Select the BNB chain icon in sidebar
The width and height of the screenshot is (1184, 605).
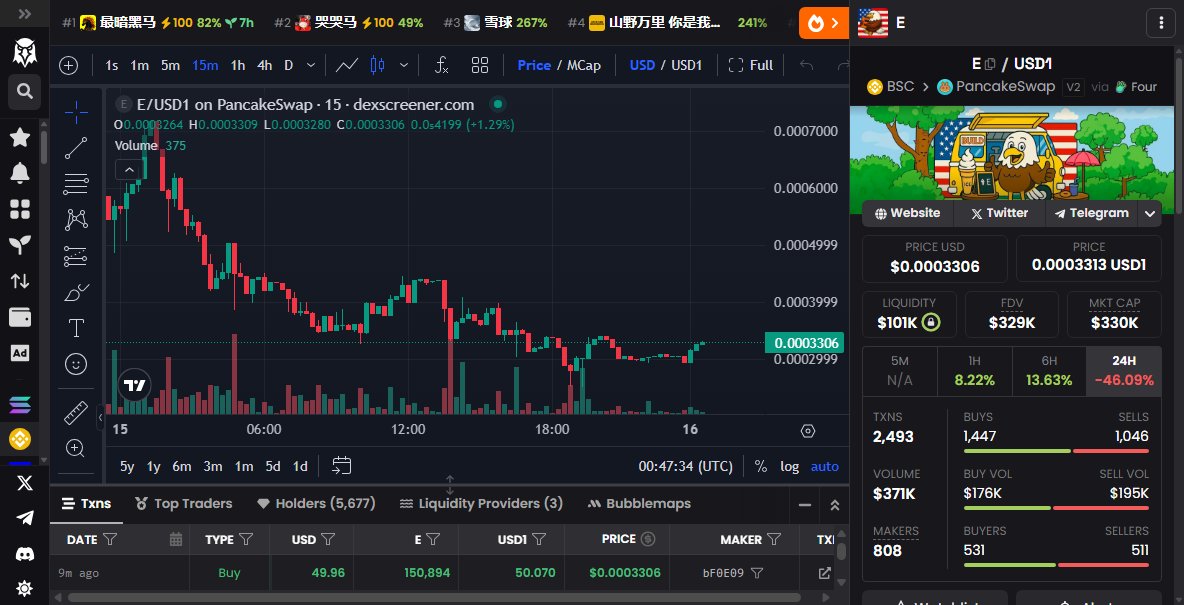(x=20, y=438)
